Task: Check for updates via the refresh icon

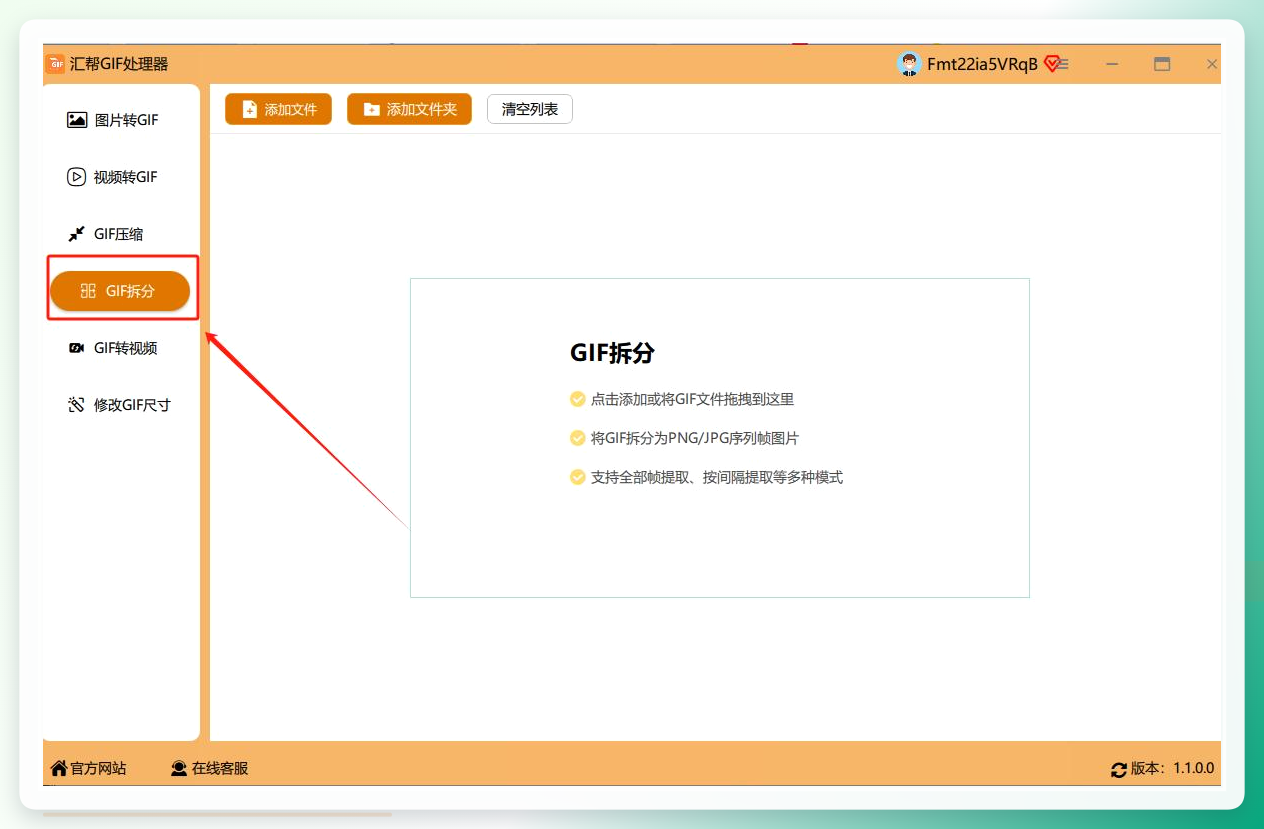Action: 1119,769
